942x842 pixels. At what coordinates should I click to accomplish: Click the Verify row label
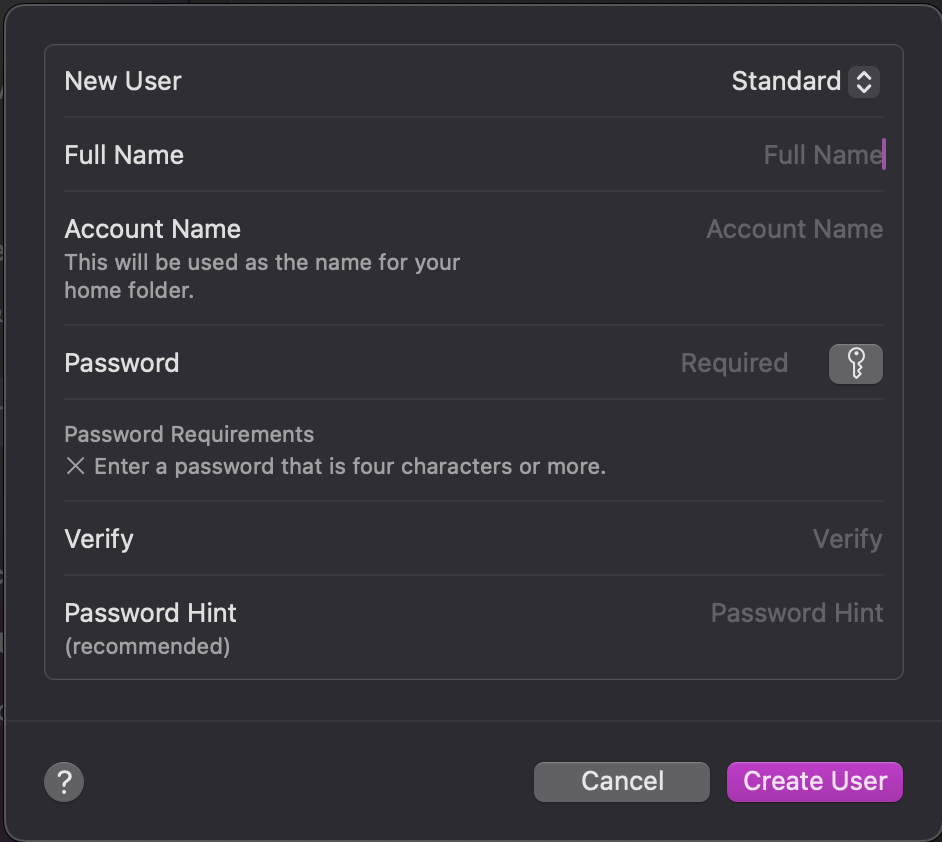99,539
